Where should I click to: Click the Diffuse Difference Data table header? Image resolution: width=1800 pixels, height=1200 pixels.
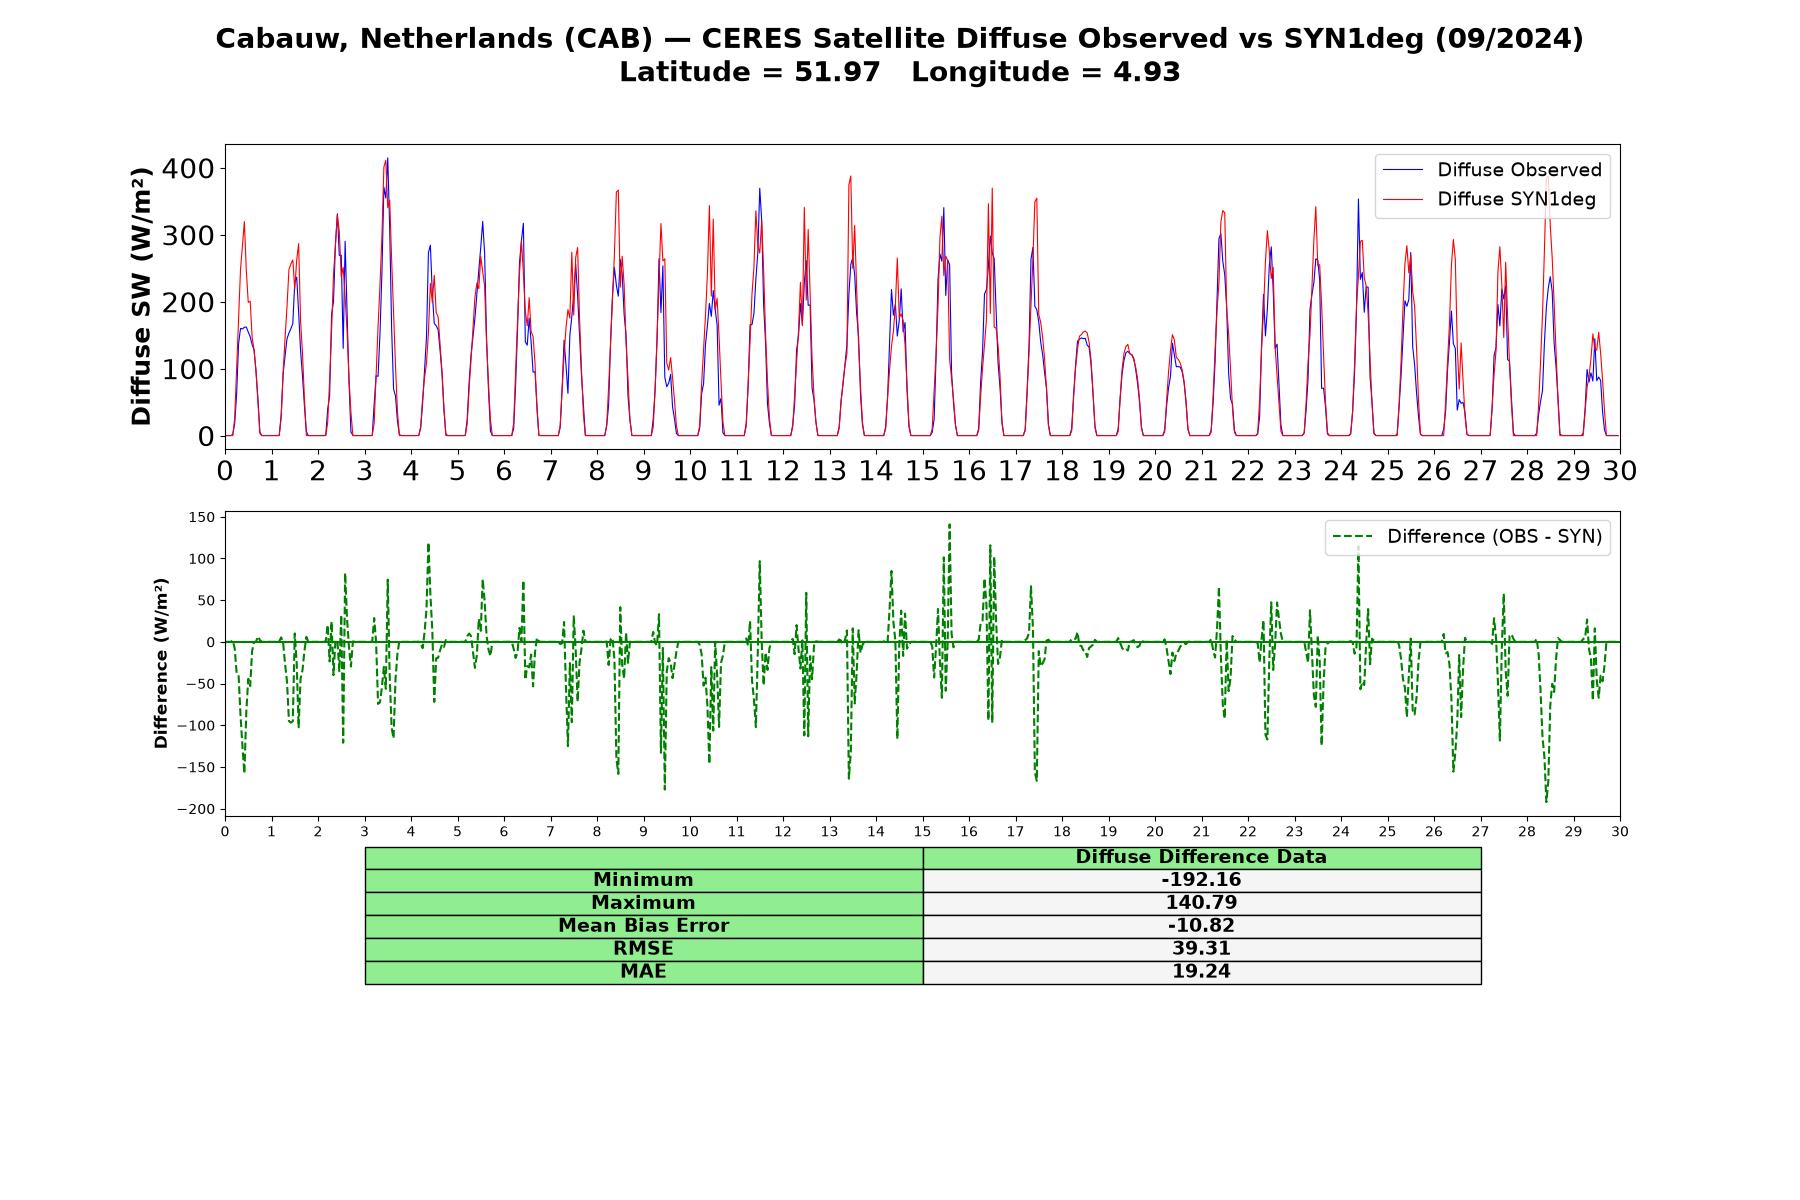click(1201, 857)
